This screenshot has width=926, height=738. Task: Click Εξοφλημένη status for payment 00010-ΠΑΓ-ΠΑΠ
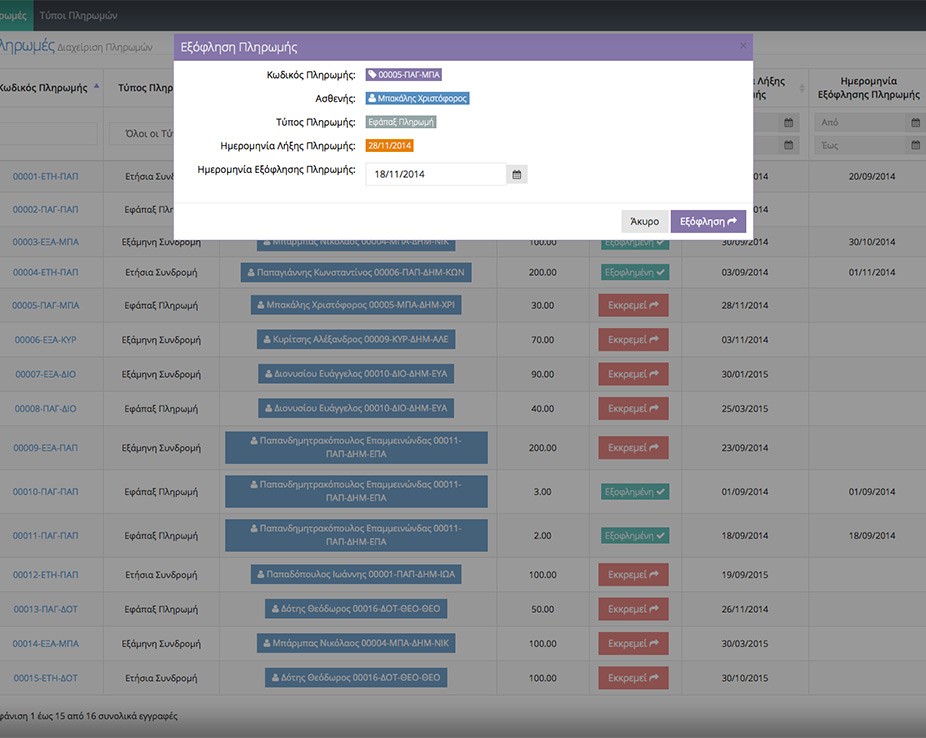pyautogui.click(x=635, y=492)
